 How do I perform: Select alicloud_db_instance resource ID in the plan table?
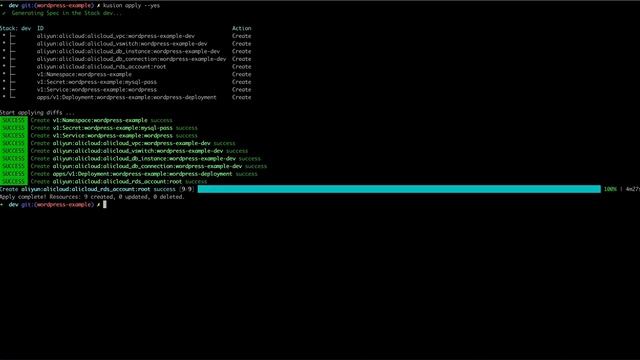tap(128, 51)
